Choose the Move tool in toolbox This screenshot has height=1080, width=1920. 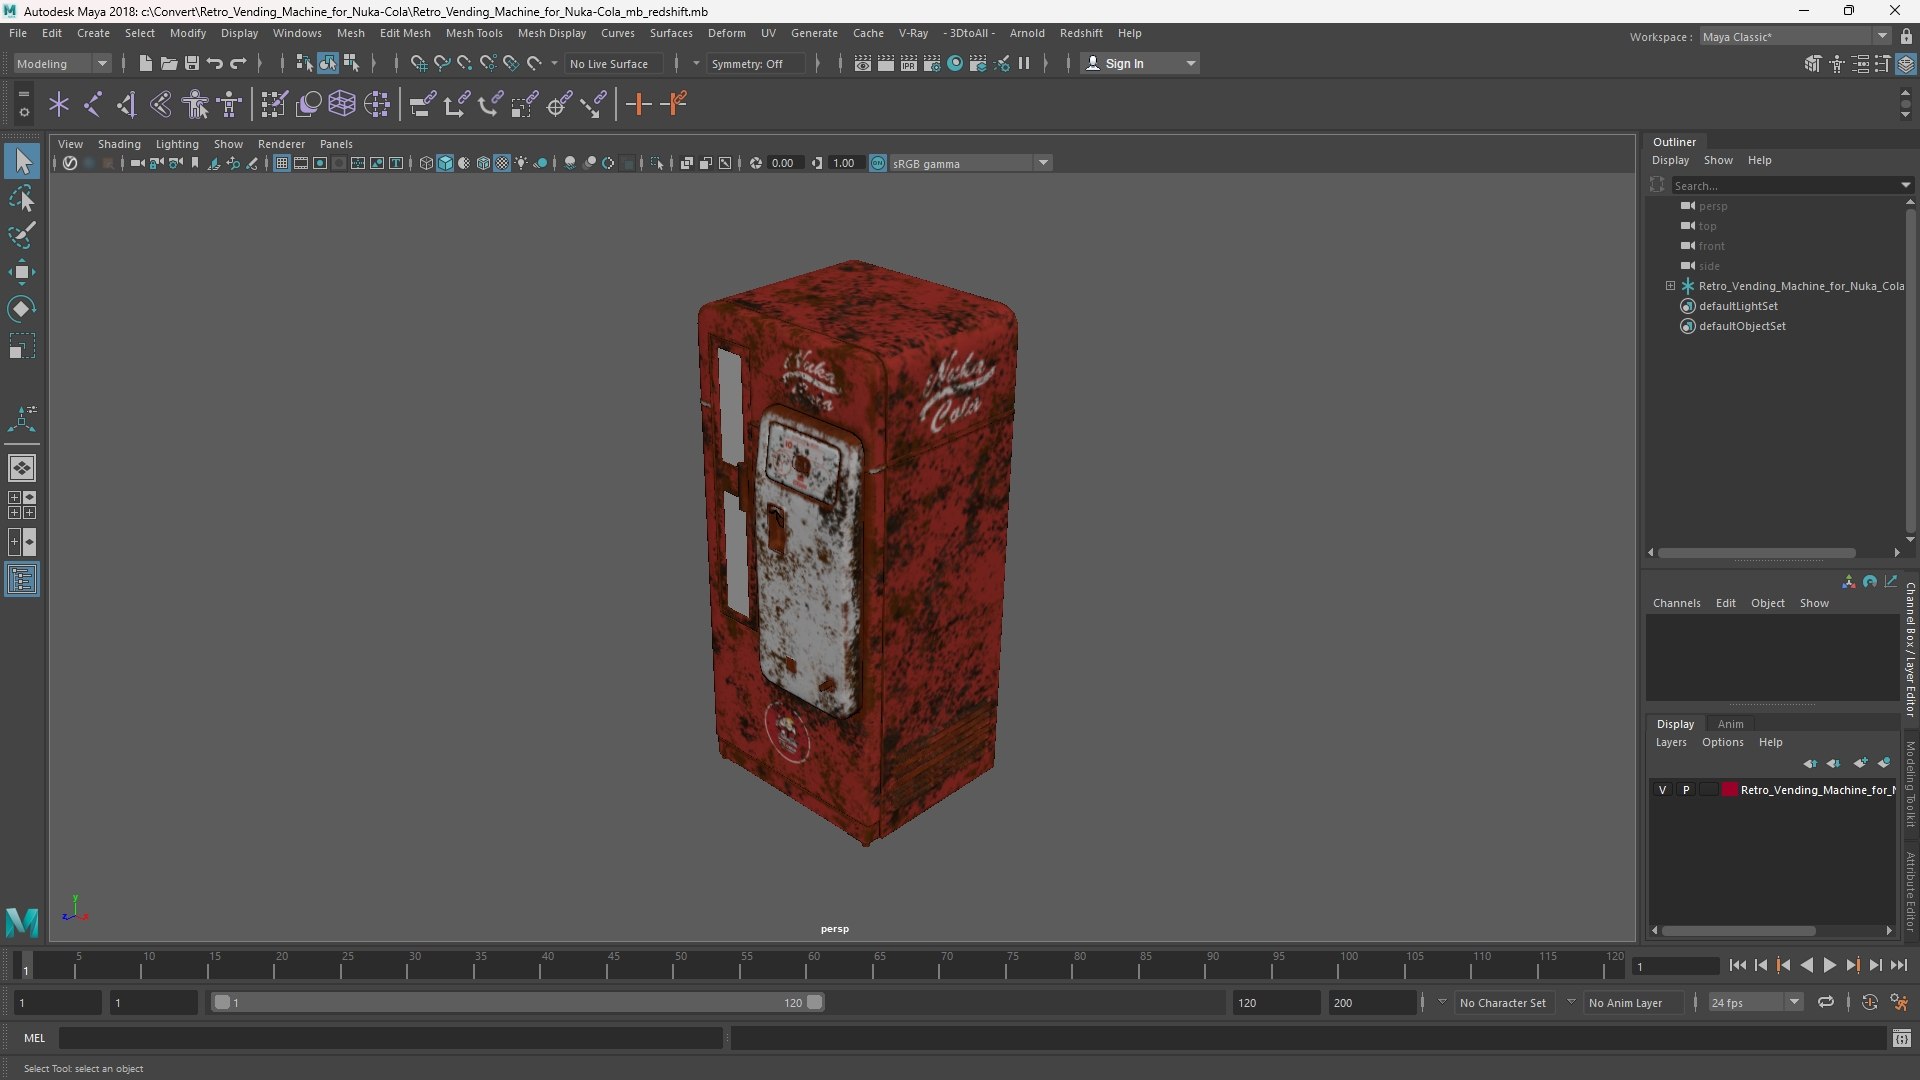pos(22,272)
